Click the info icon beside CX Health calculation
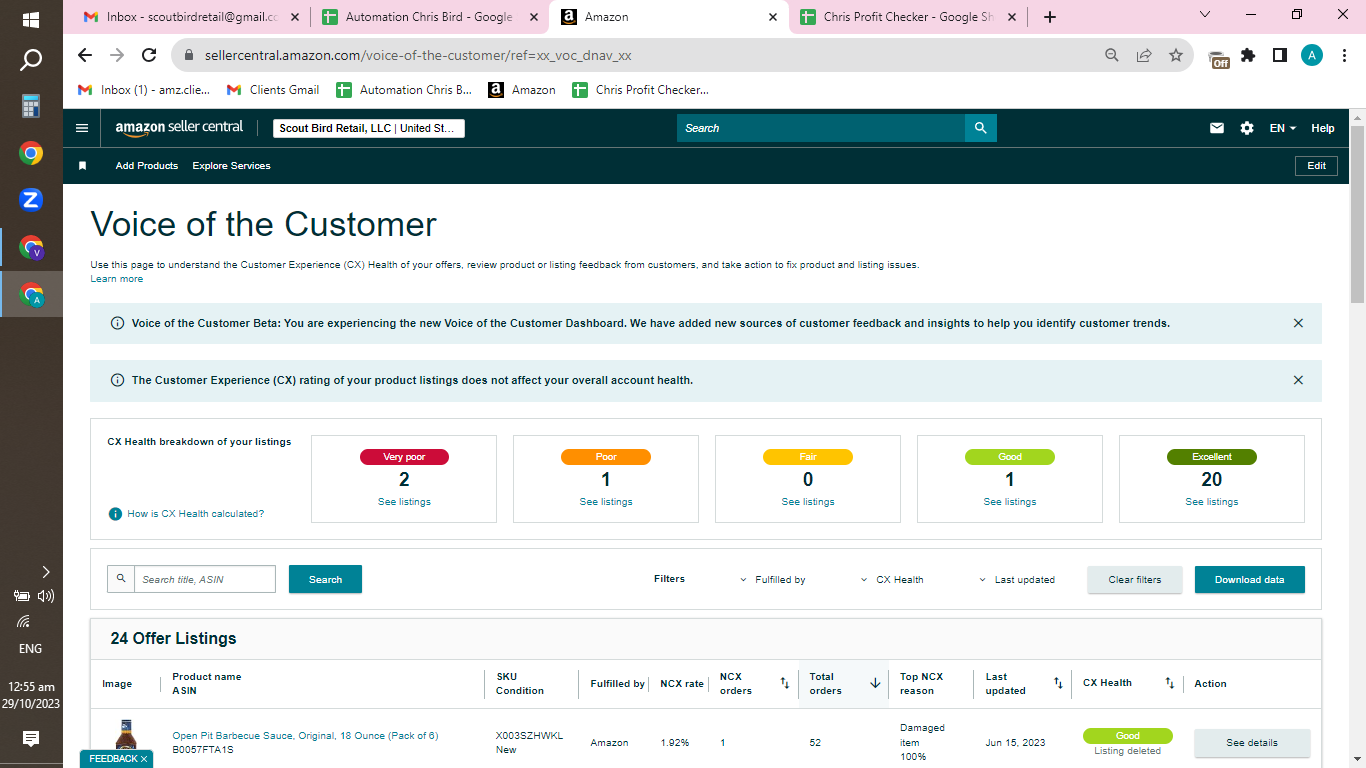1366x768 pixels. point(115,514)
